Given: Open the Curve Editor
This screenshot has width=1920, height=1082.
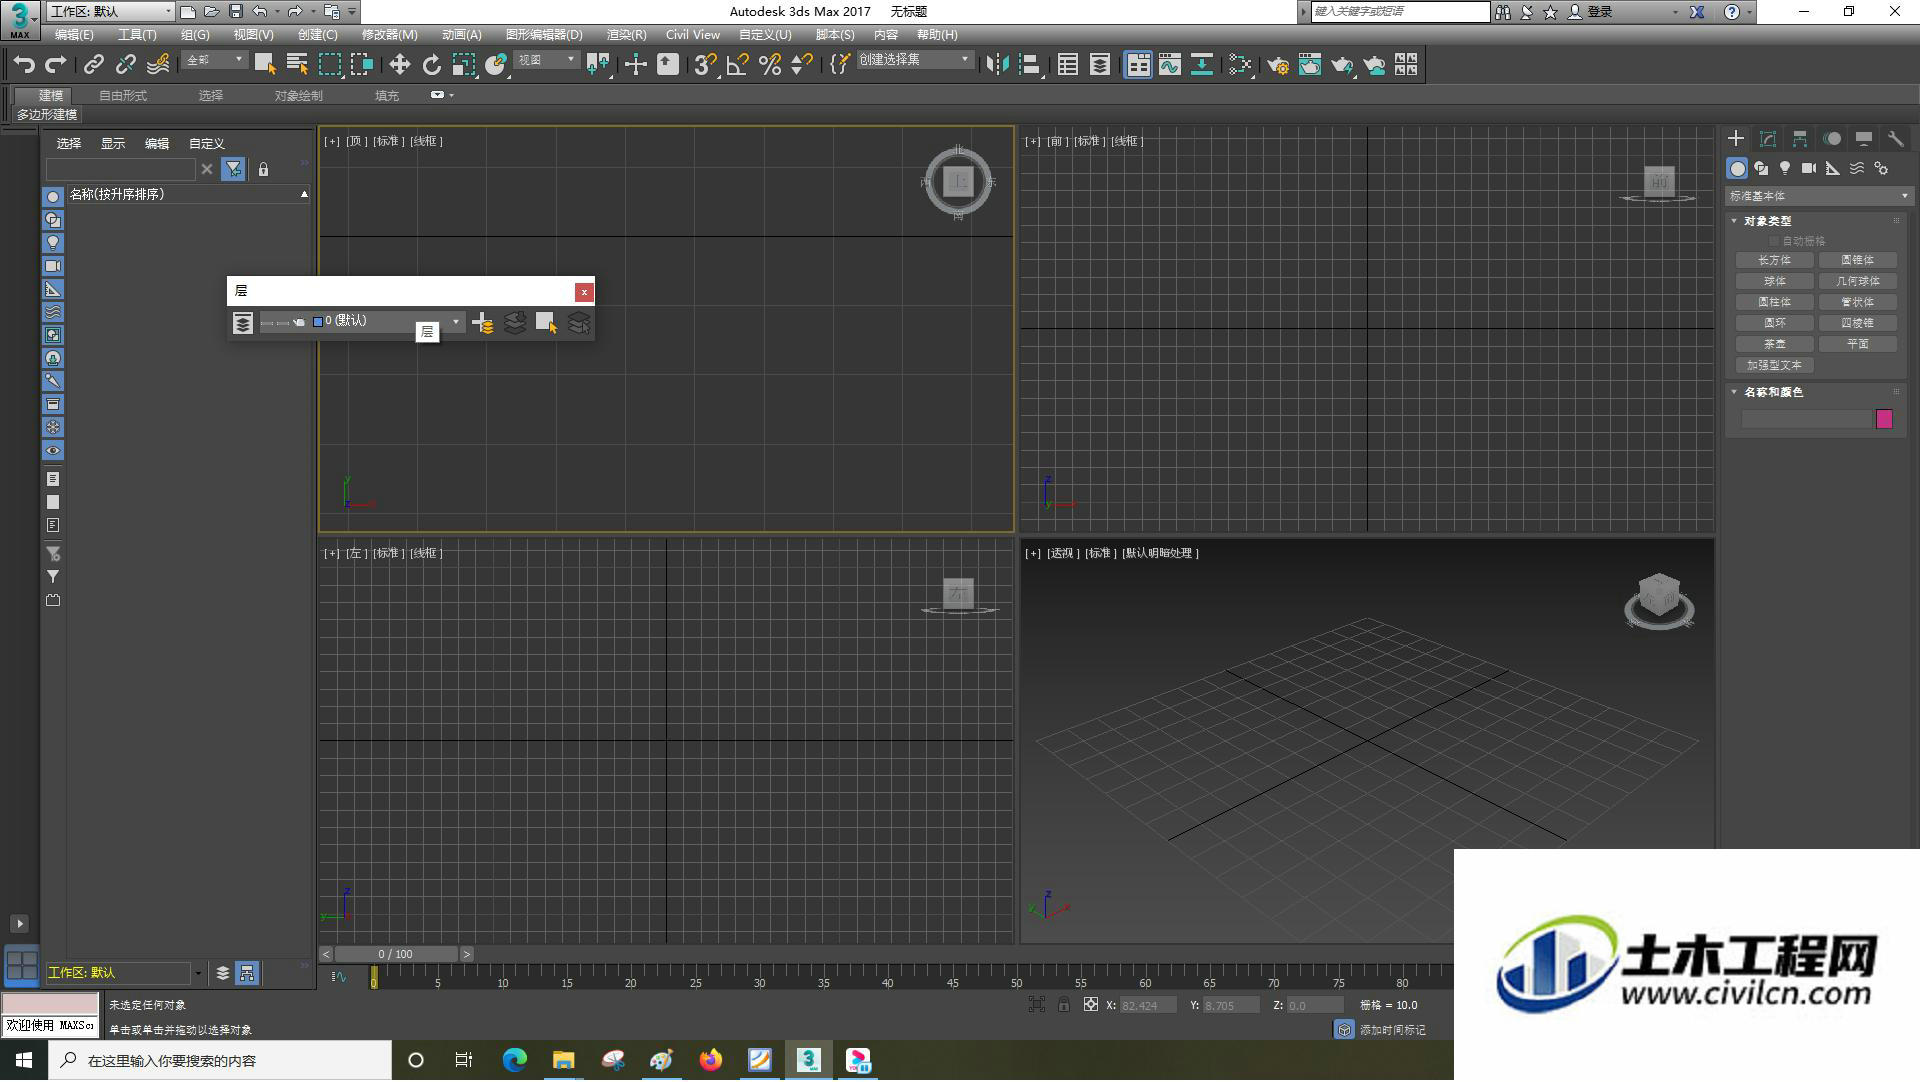Looking at the screenshot, I should (x=1170, y=65).
